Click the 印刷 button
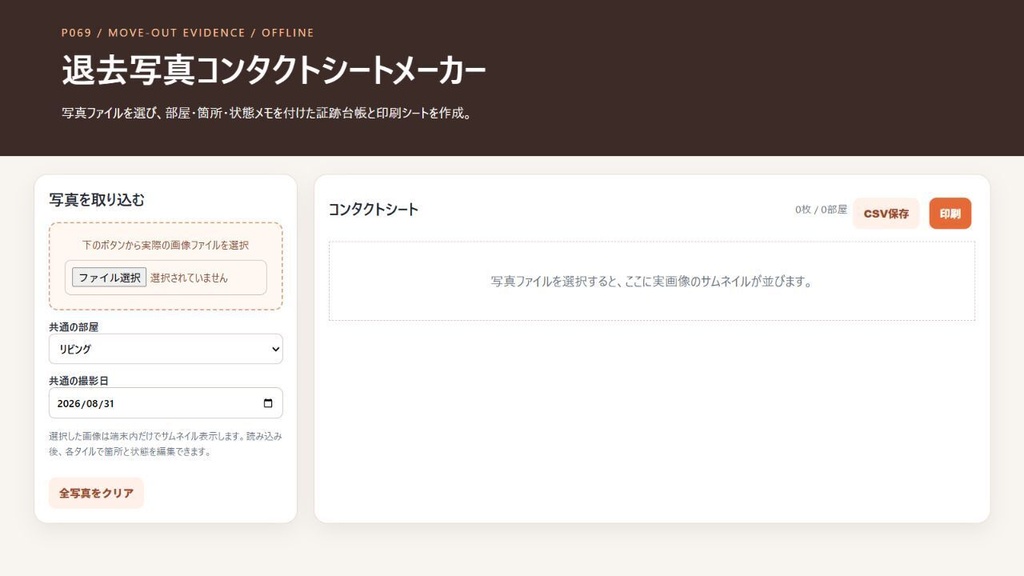Image resolution: width=1024 pixels, height=576 pixels. [950, 214]
